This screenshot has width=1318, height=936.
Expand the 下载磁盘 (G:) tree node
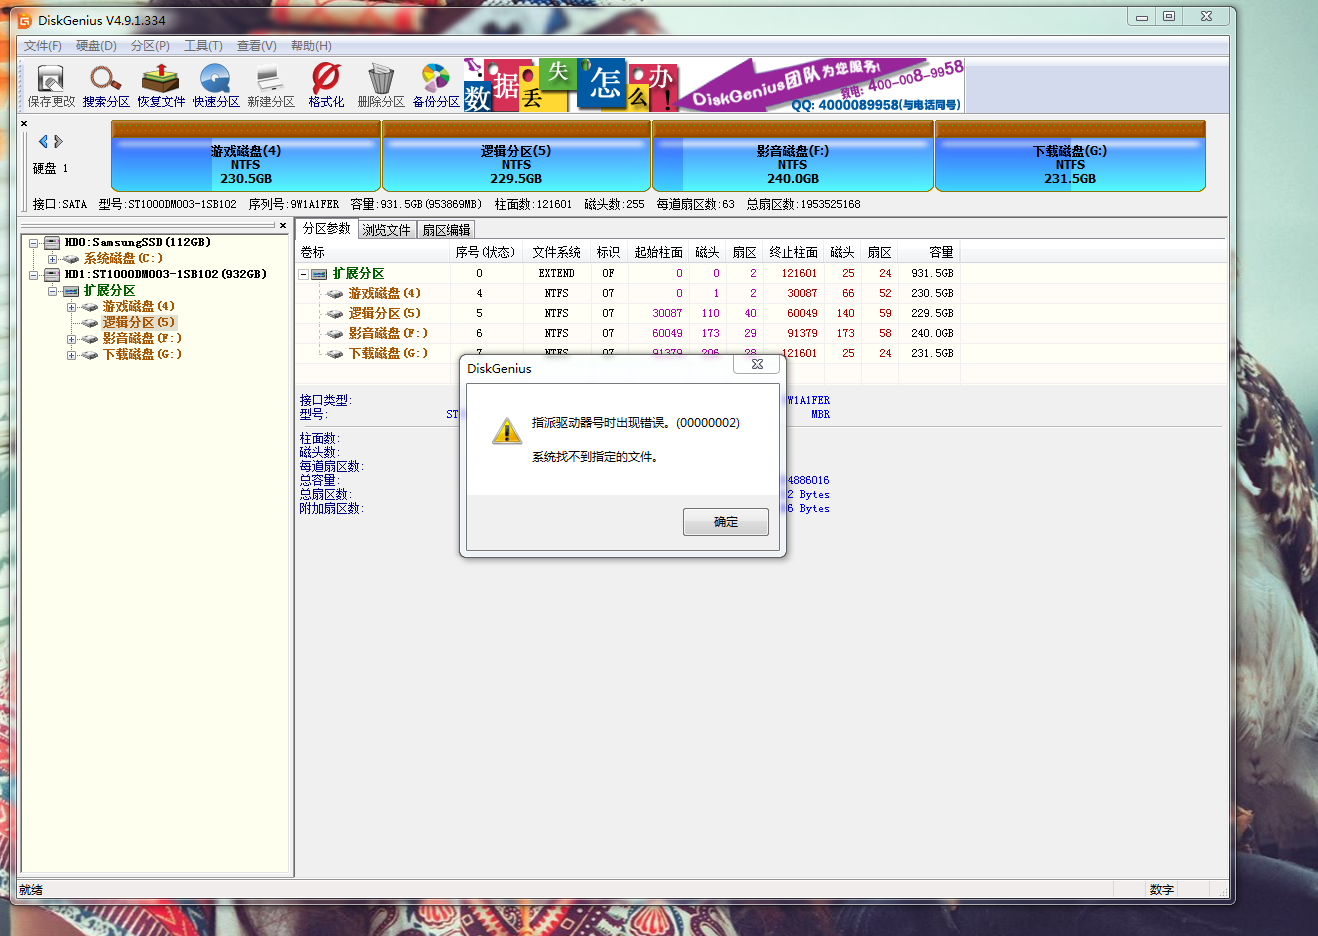click(71, 355)
